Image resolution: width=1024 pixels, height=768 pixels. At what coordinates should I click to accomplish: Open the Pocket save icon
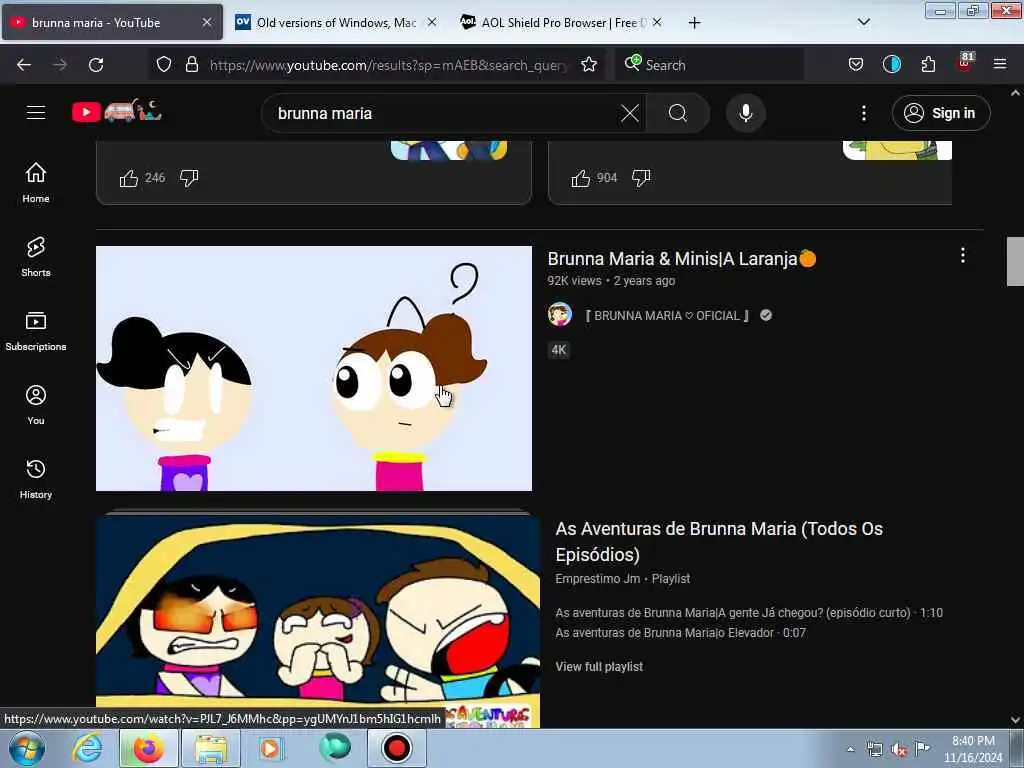(x=856, y=64)
